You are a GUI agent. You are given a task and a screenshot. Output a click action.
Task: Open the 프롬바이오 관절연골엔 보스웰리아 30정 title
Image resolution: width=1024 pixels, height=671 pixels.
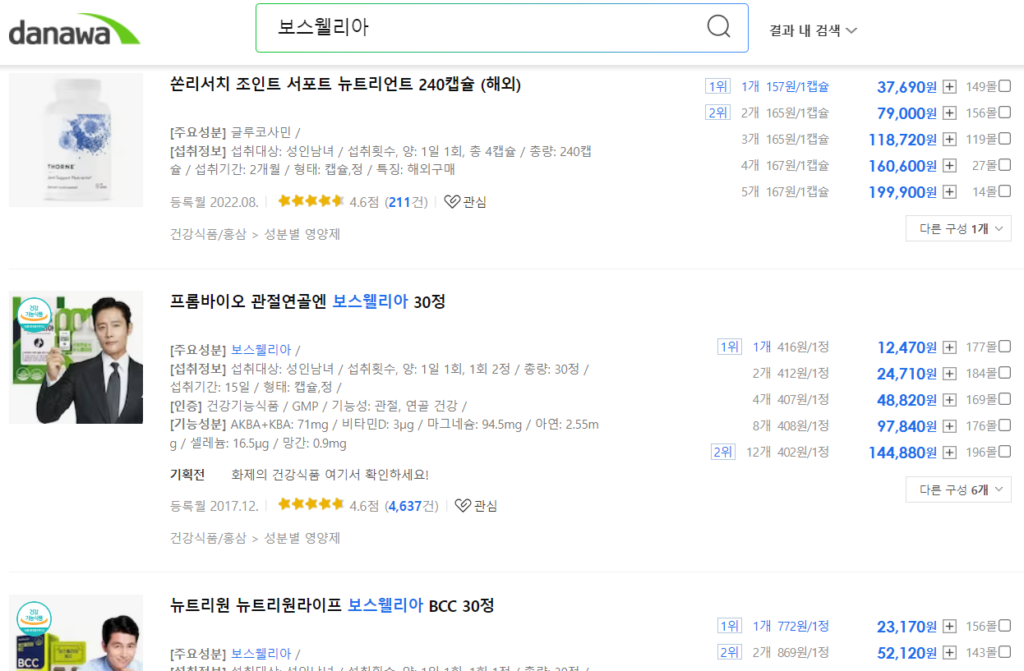pyautogui.click(x=308, y=301)
